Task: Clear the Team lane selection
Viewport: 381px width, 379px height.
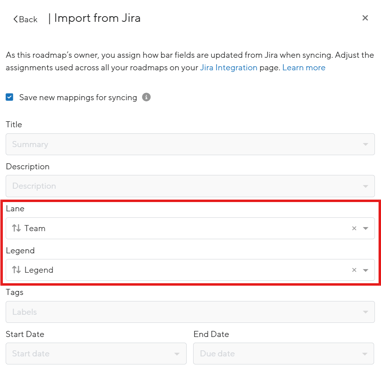Action: pyautogui.click(x=354, y=228)
